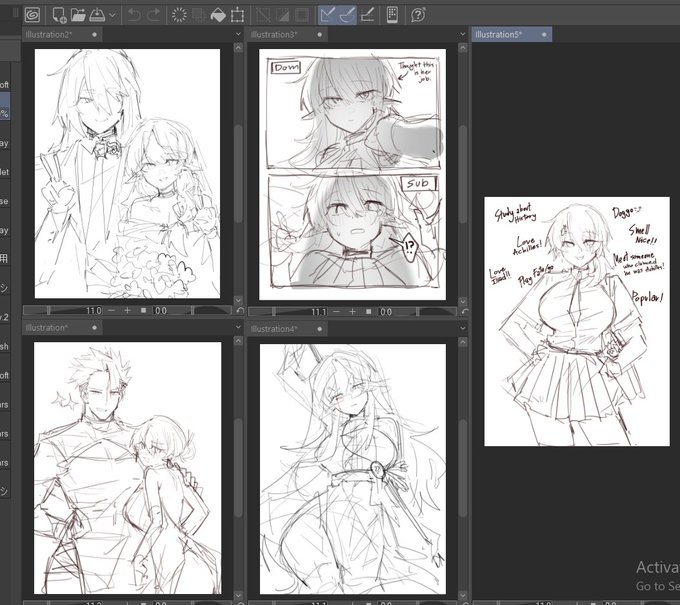Image resolution: width=680 pixels, height=605 pixels.
Task: Click the Fill bucket icon
Action: point(218,15)
